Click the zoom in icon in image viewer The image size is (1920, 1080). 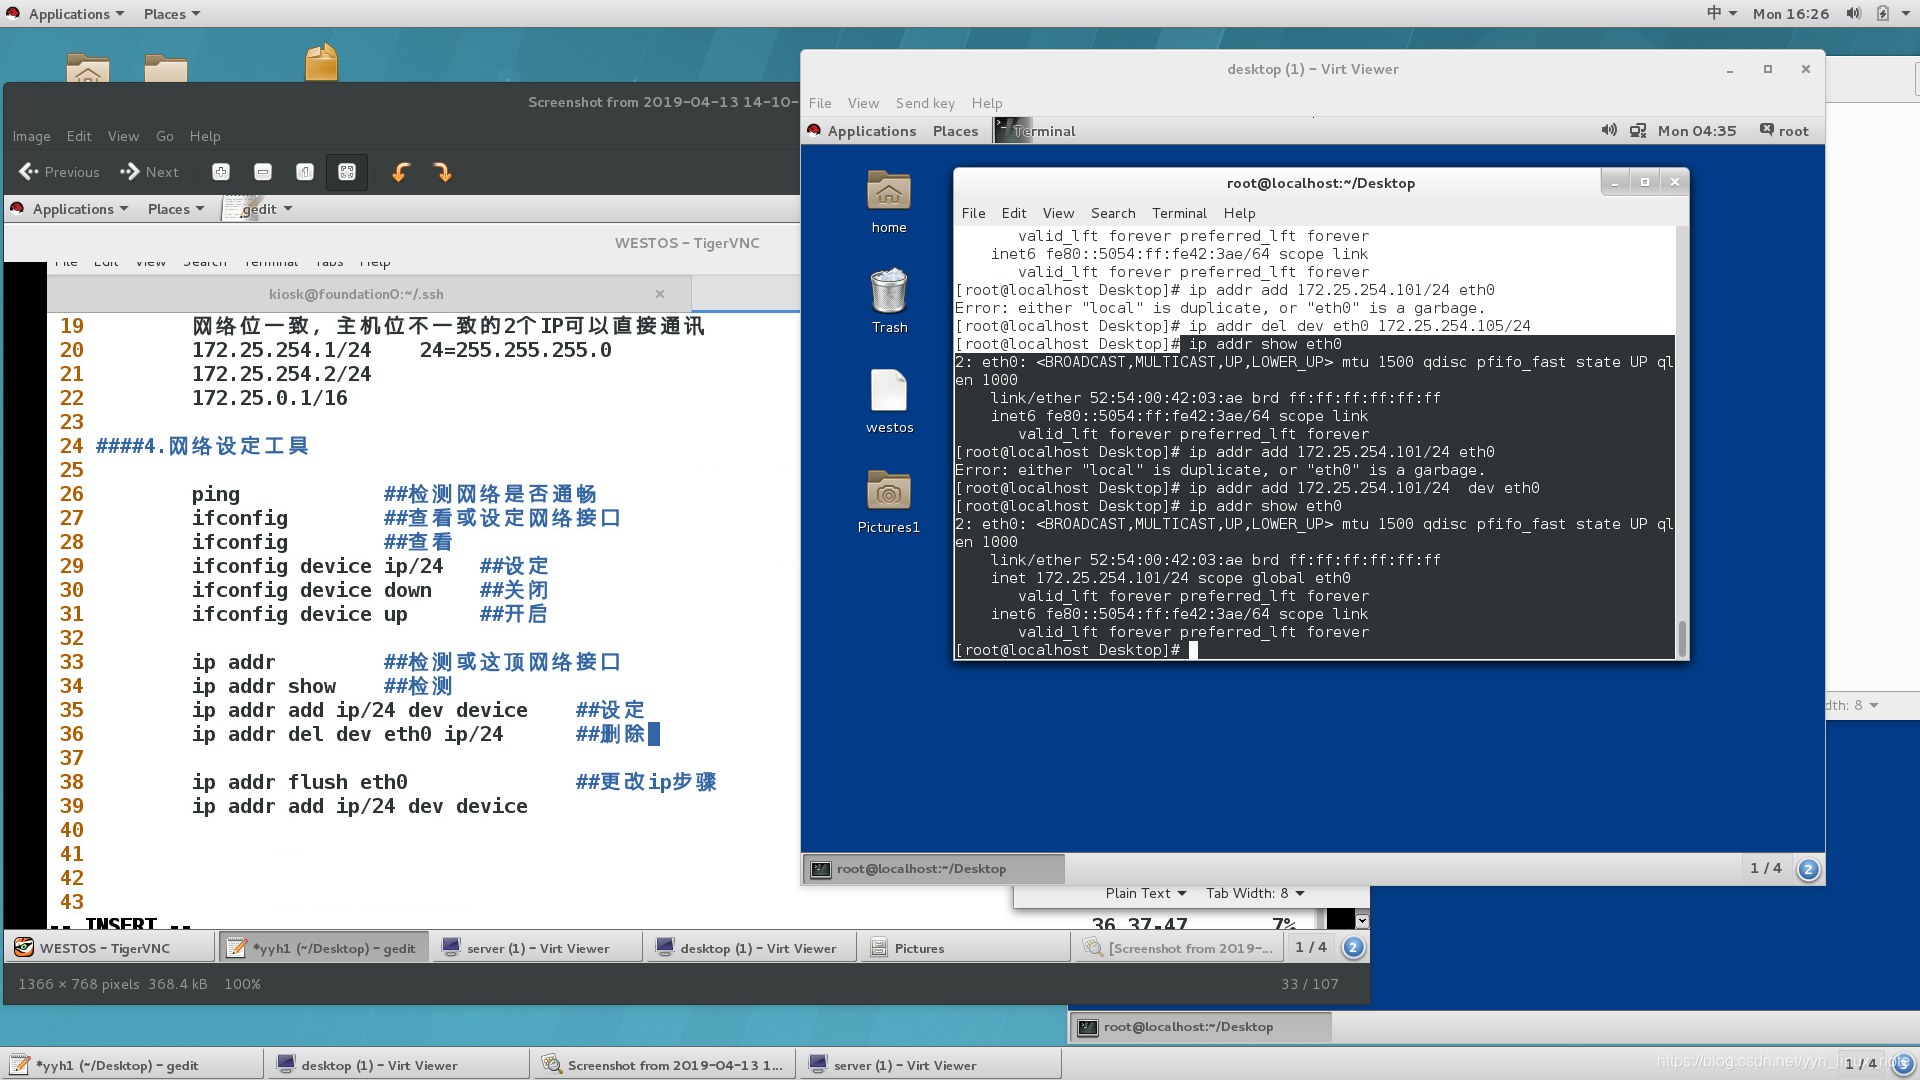pos(221,172)
